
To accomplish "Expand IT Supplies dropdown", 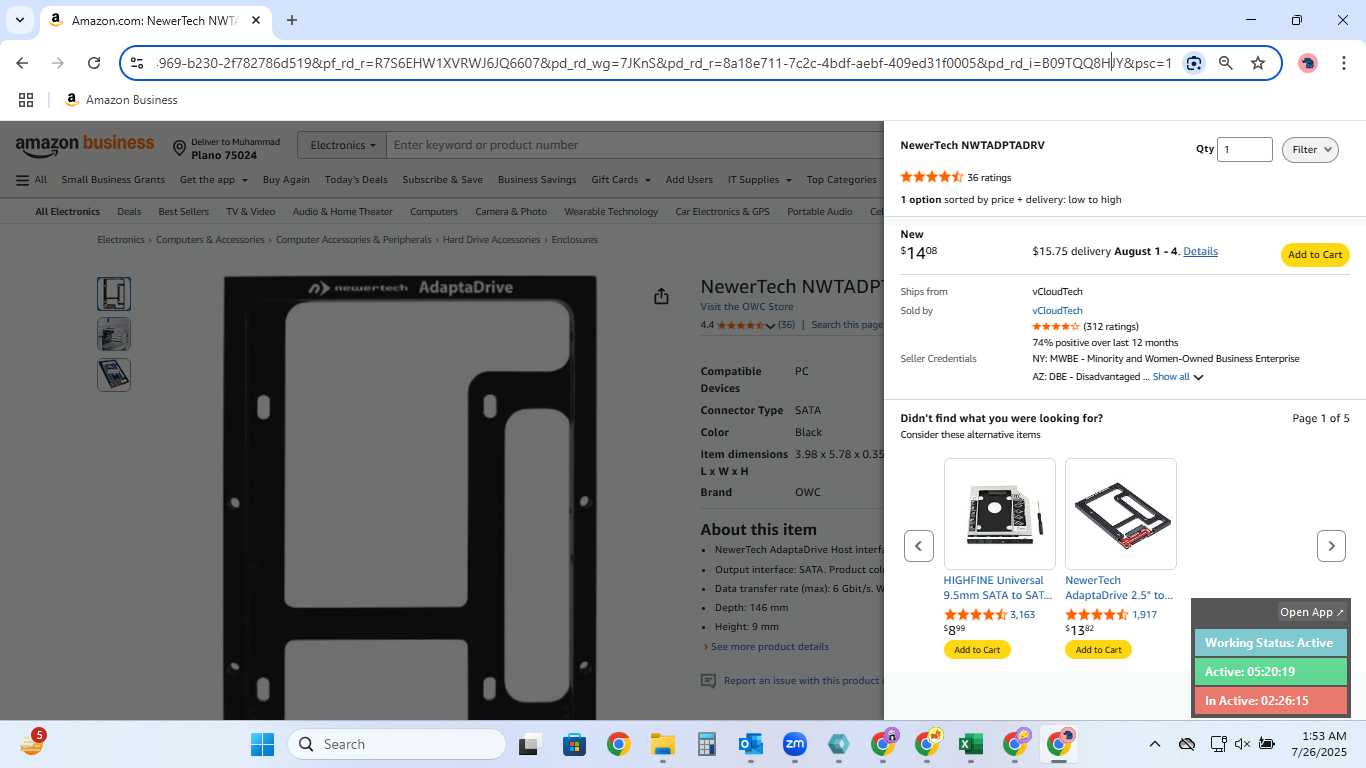I will click(759, 180).
